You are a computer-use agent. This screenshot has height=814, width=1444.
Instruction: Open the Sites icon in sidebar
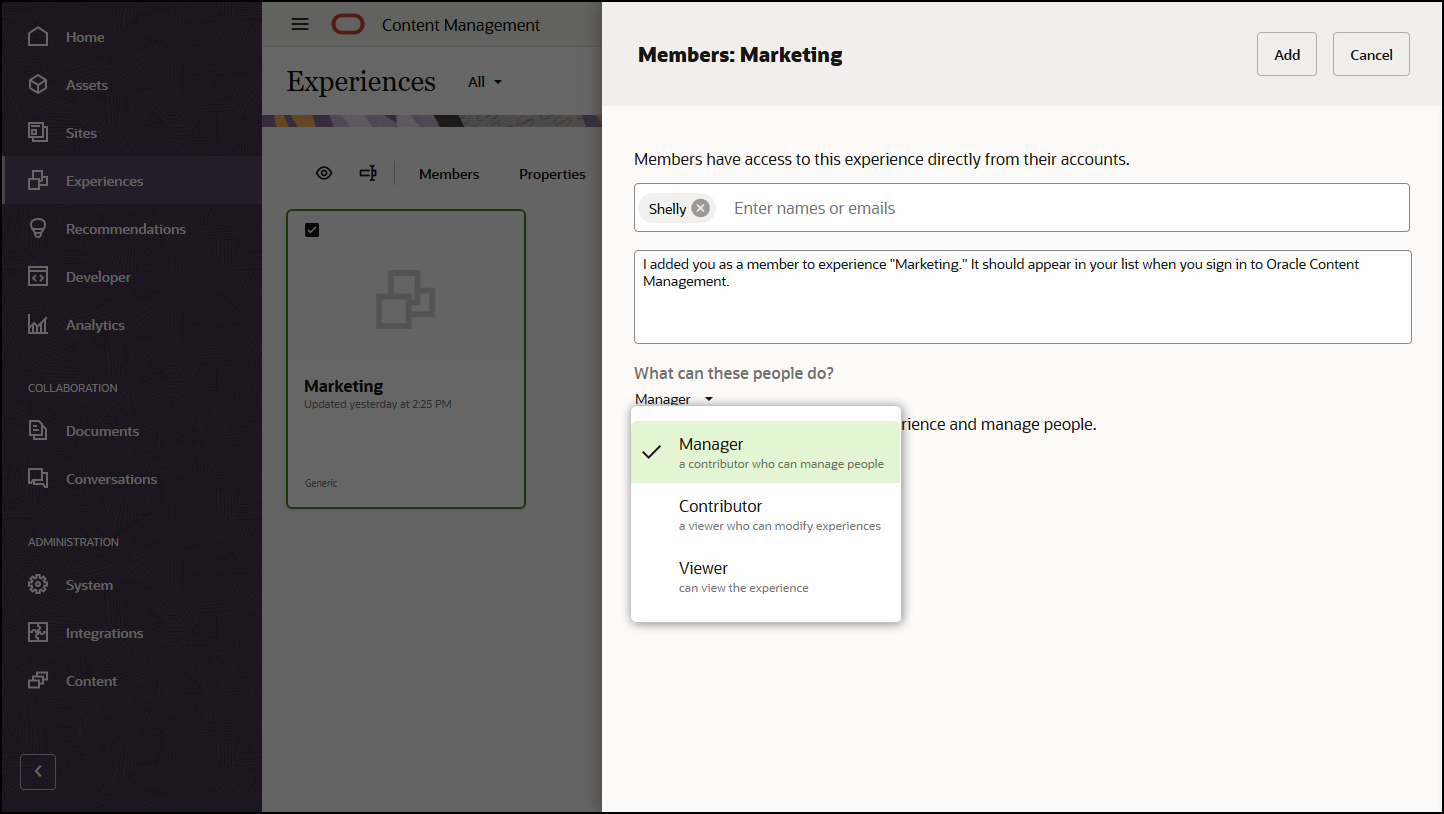(38, 133)
